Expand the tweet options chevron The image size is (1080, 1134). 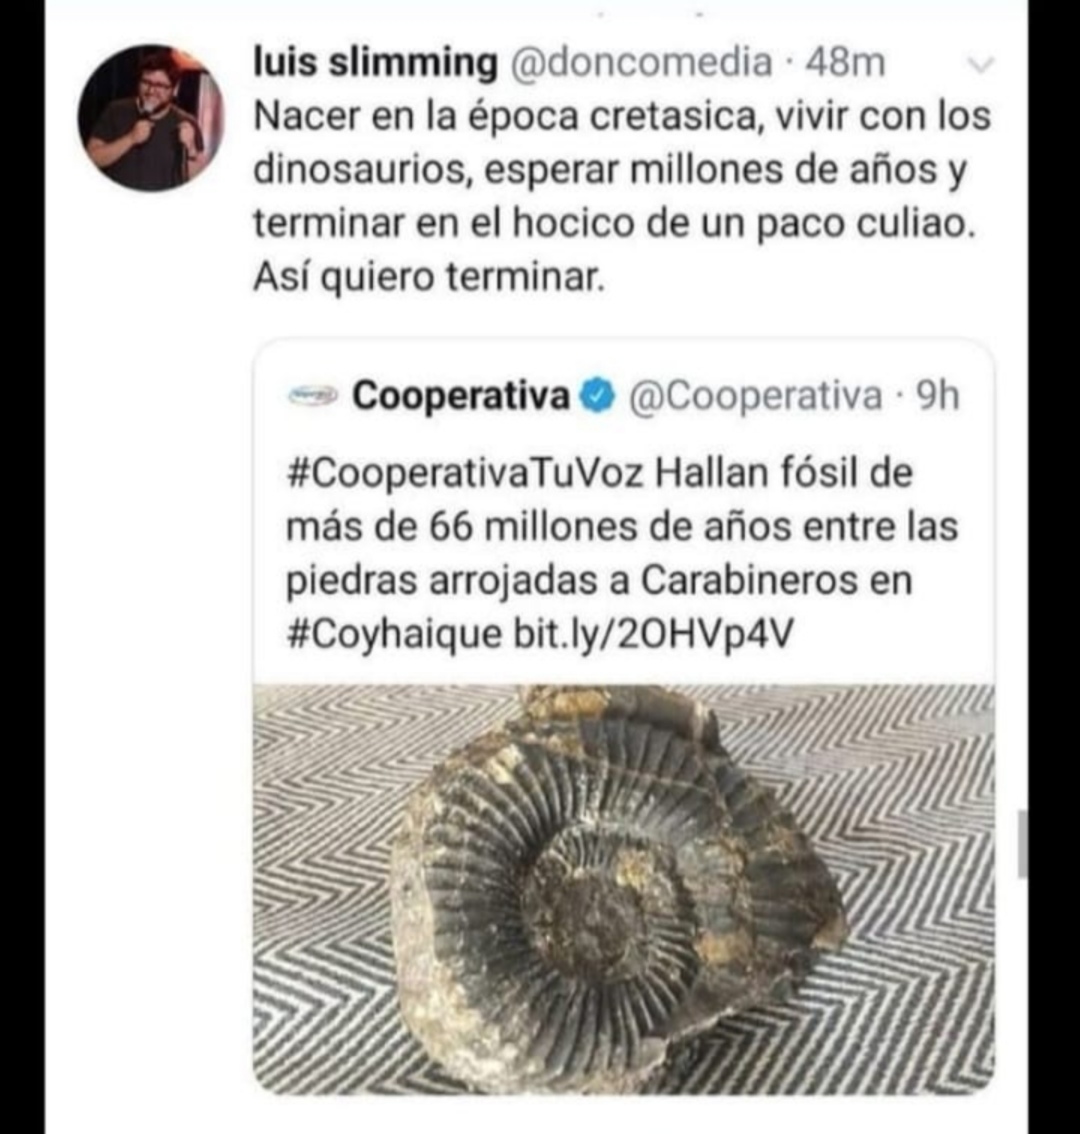pyautogui.click(x=981, y=65)
